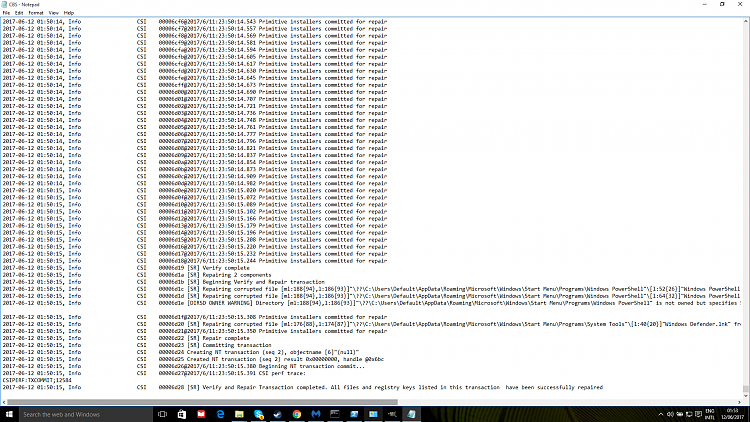Image resolution: width=750 pixels, height=422 pixels.
Task: Click the 'DIRSD OWNER WARNING' log line
Action: click(372, 303)
